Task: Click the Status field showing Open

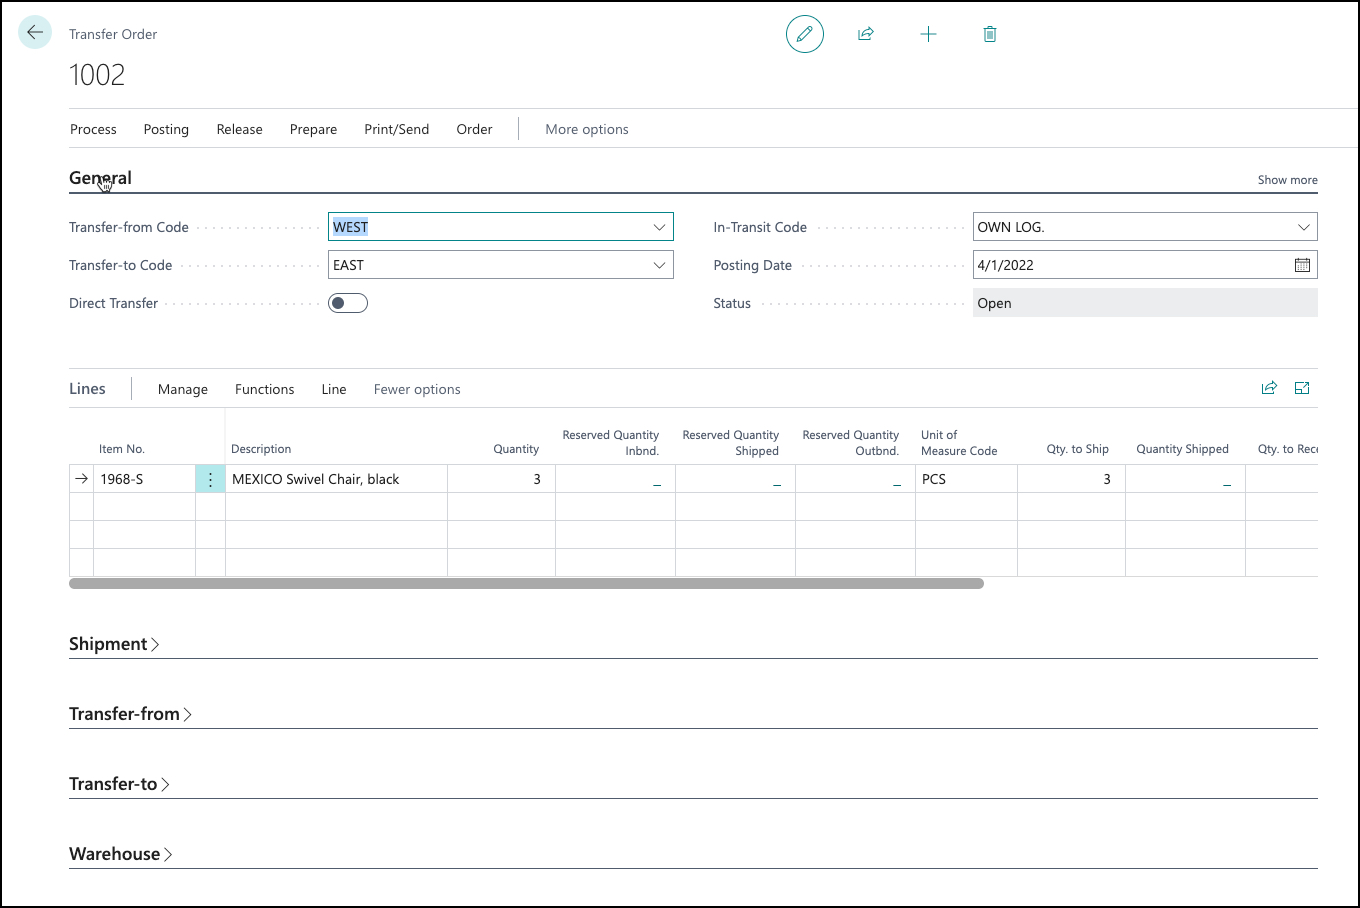Action: pyautogui.click(x=1145, y=303)
